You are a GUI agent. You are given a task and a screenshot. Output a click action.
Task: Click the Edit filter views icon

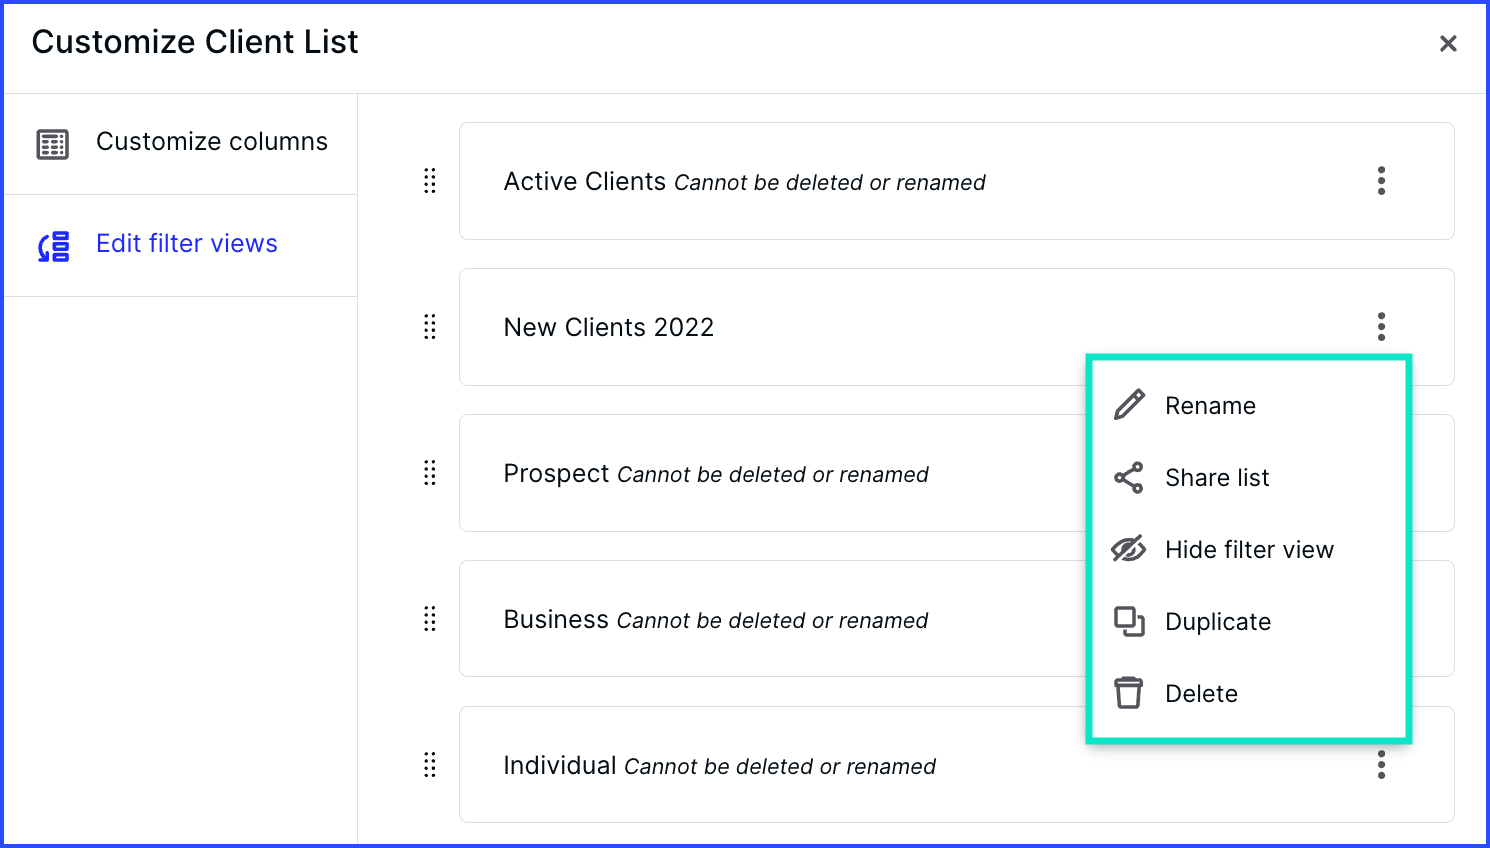point(54,246)
